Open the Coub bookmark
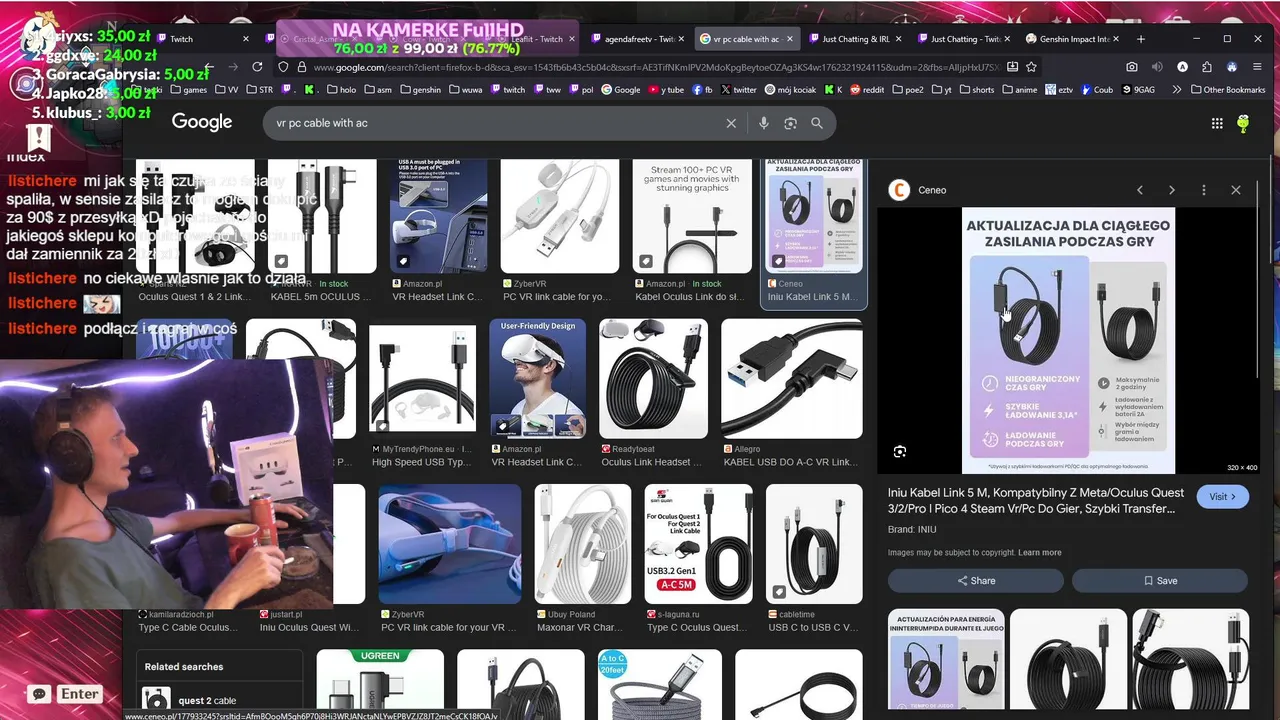 [1095, 89]
